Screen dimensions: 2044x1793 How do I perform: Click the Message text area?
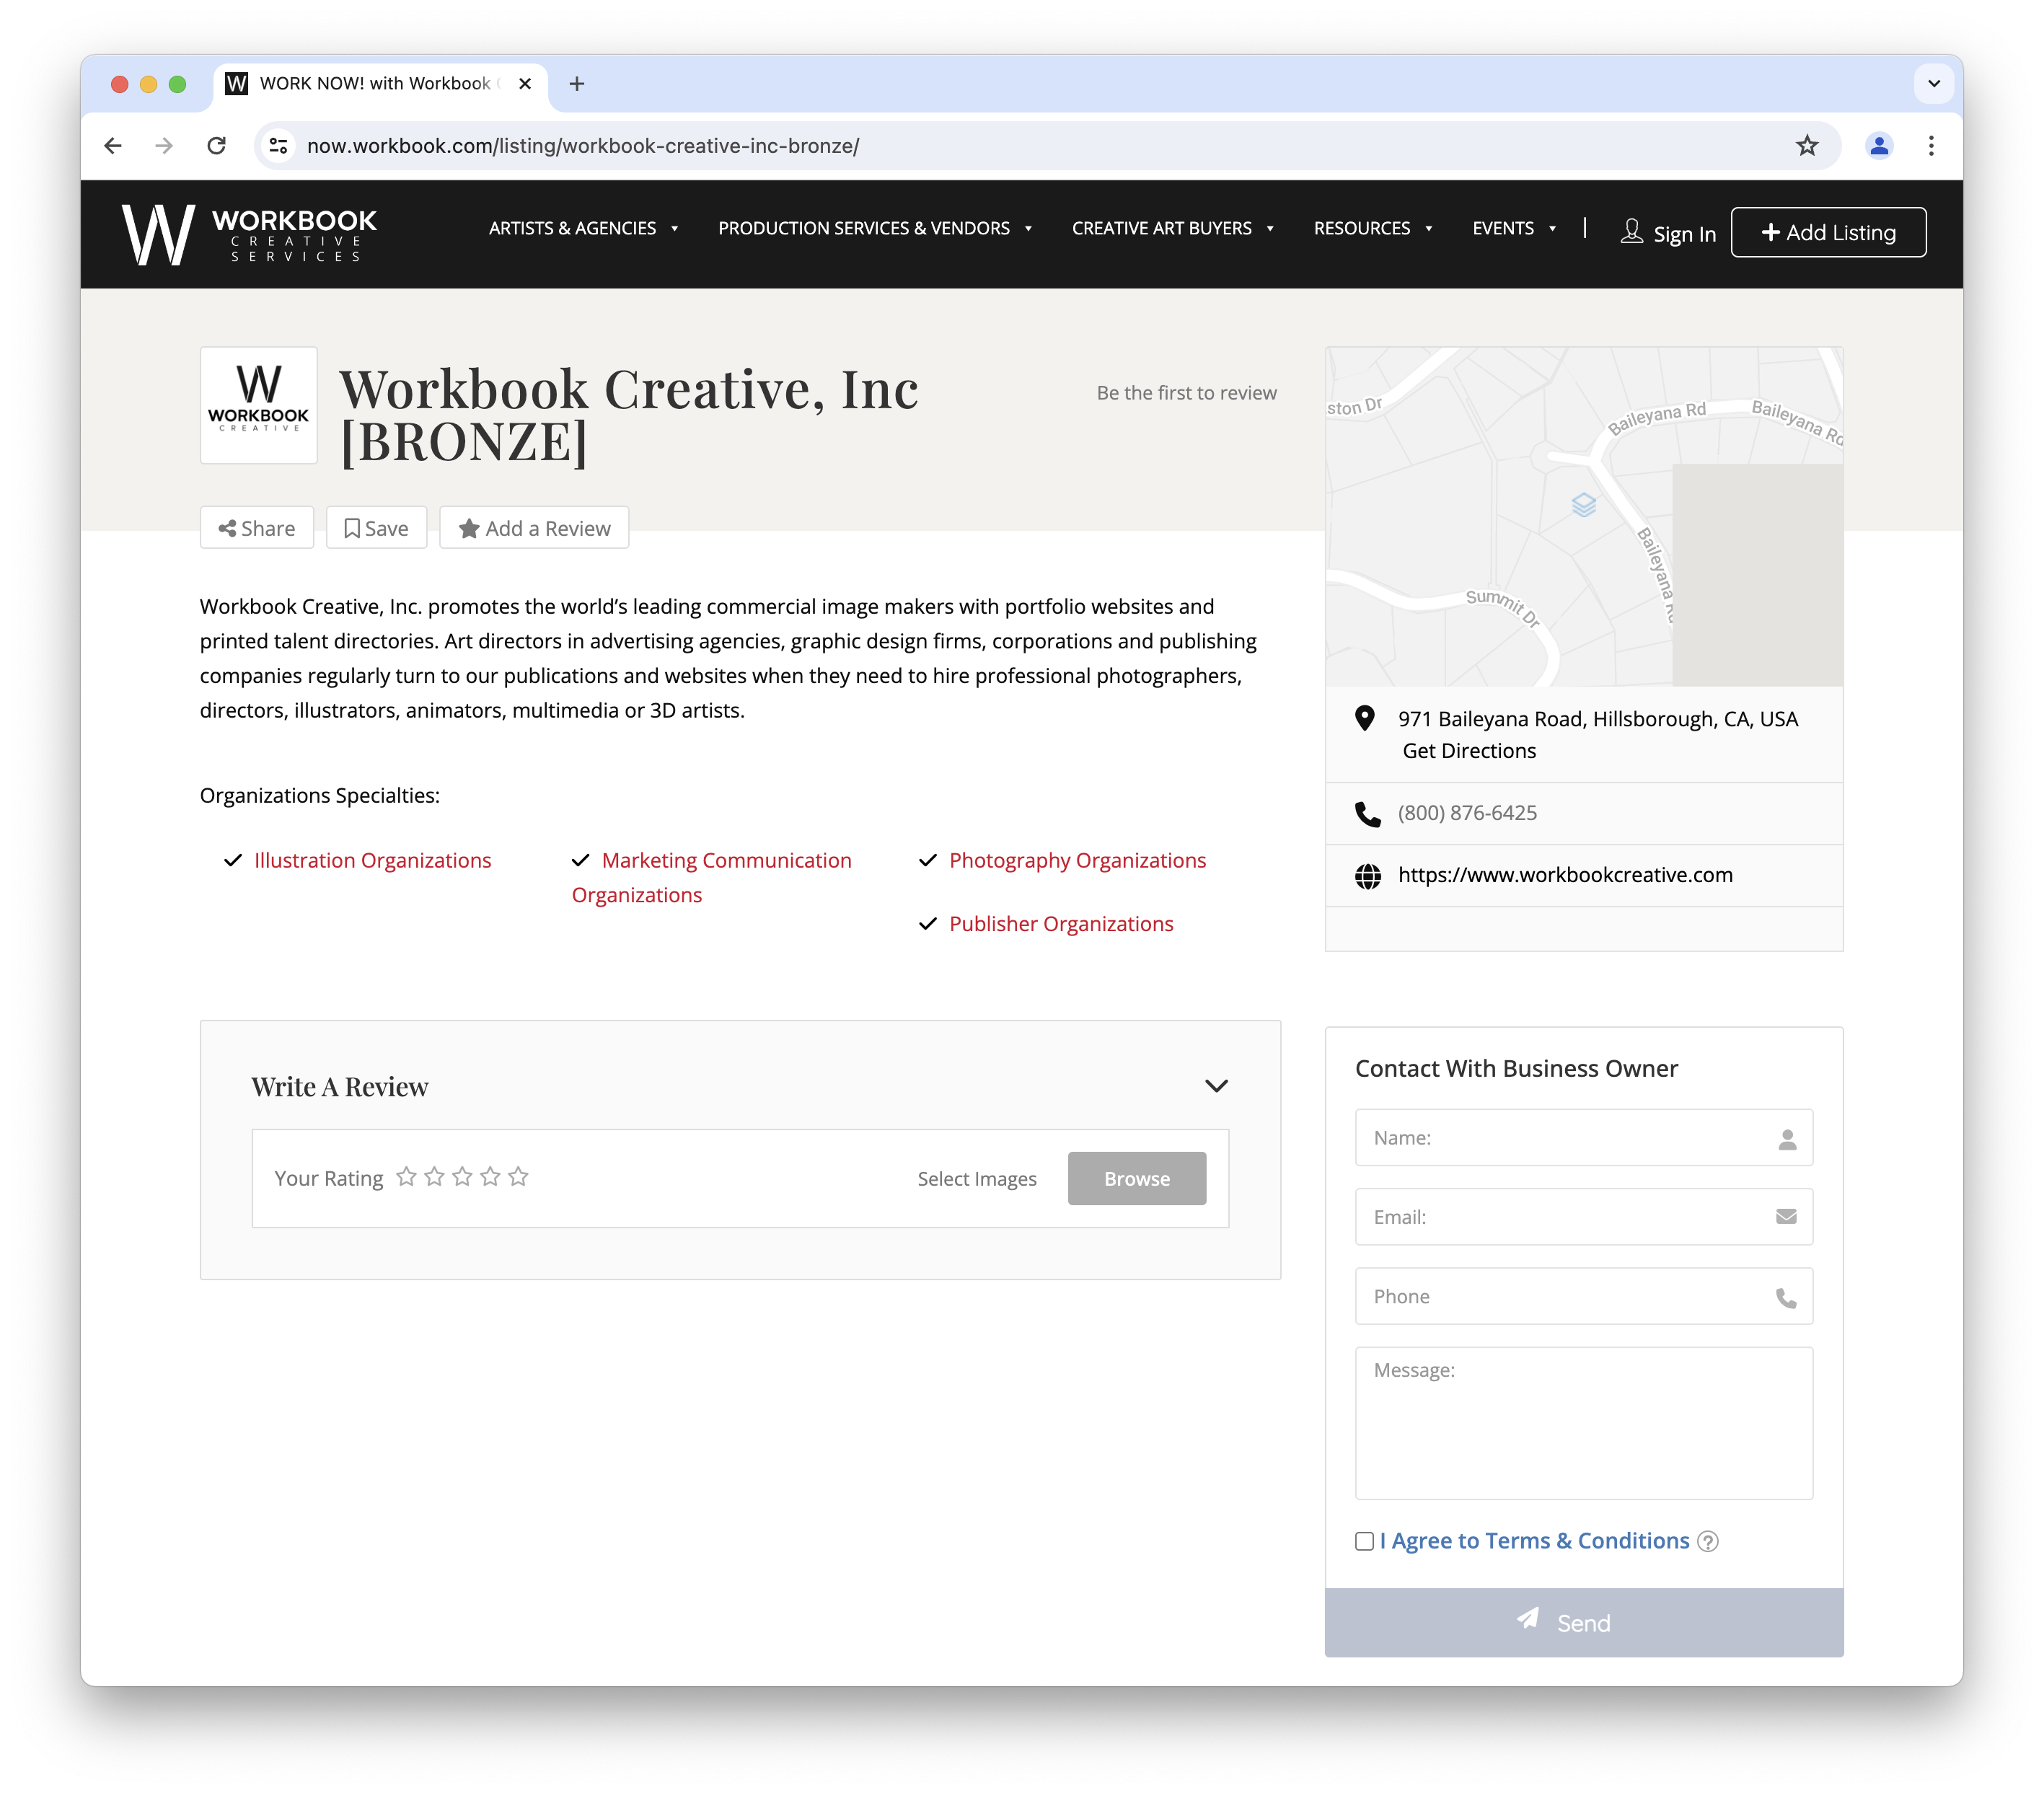1583,1423
